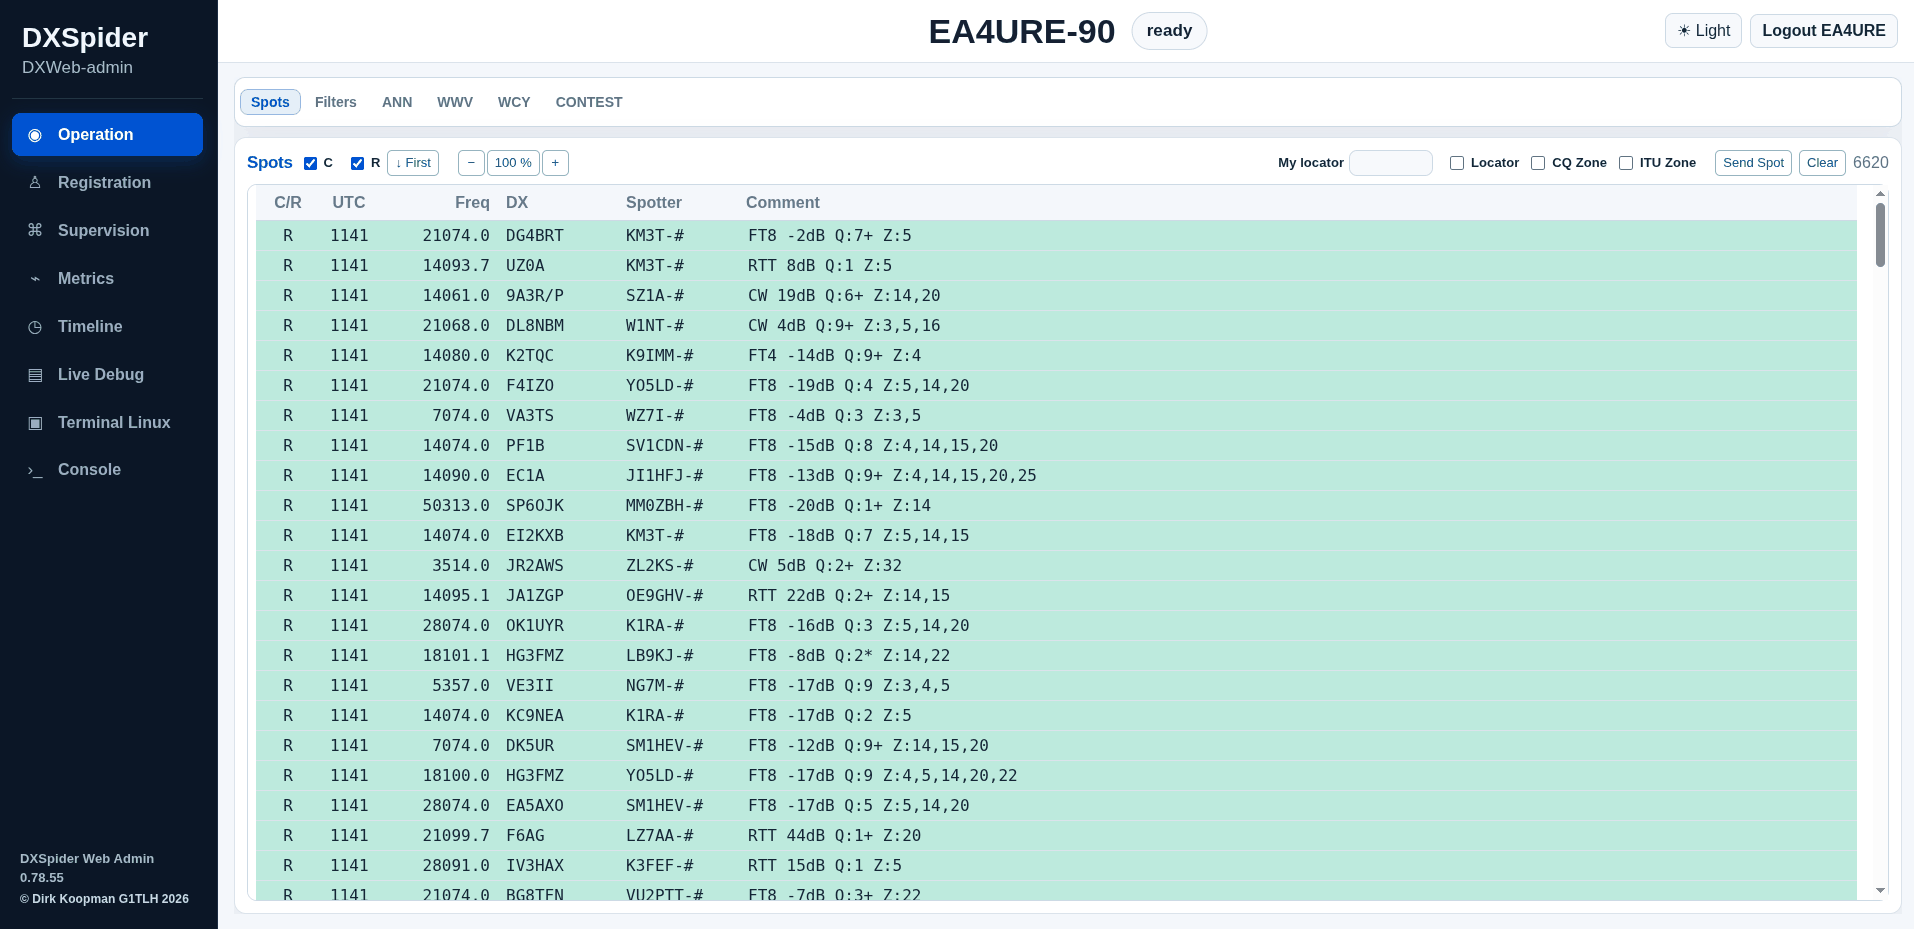1914x929 pixels.
Task: Reset zoom with the 100 % button
Action: [x=513, y=163]
